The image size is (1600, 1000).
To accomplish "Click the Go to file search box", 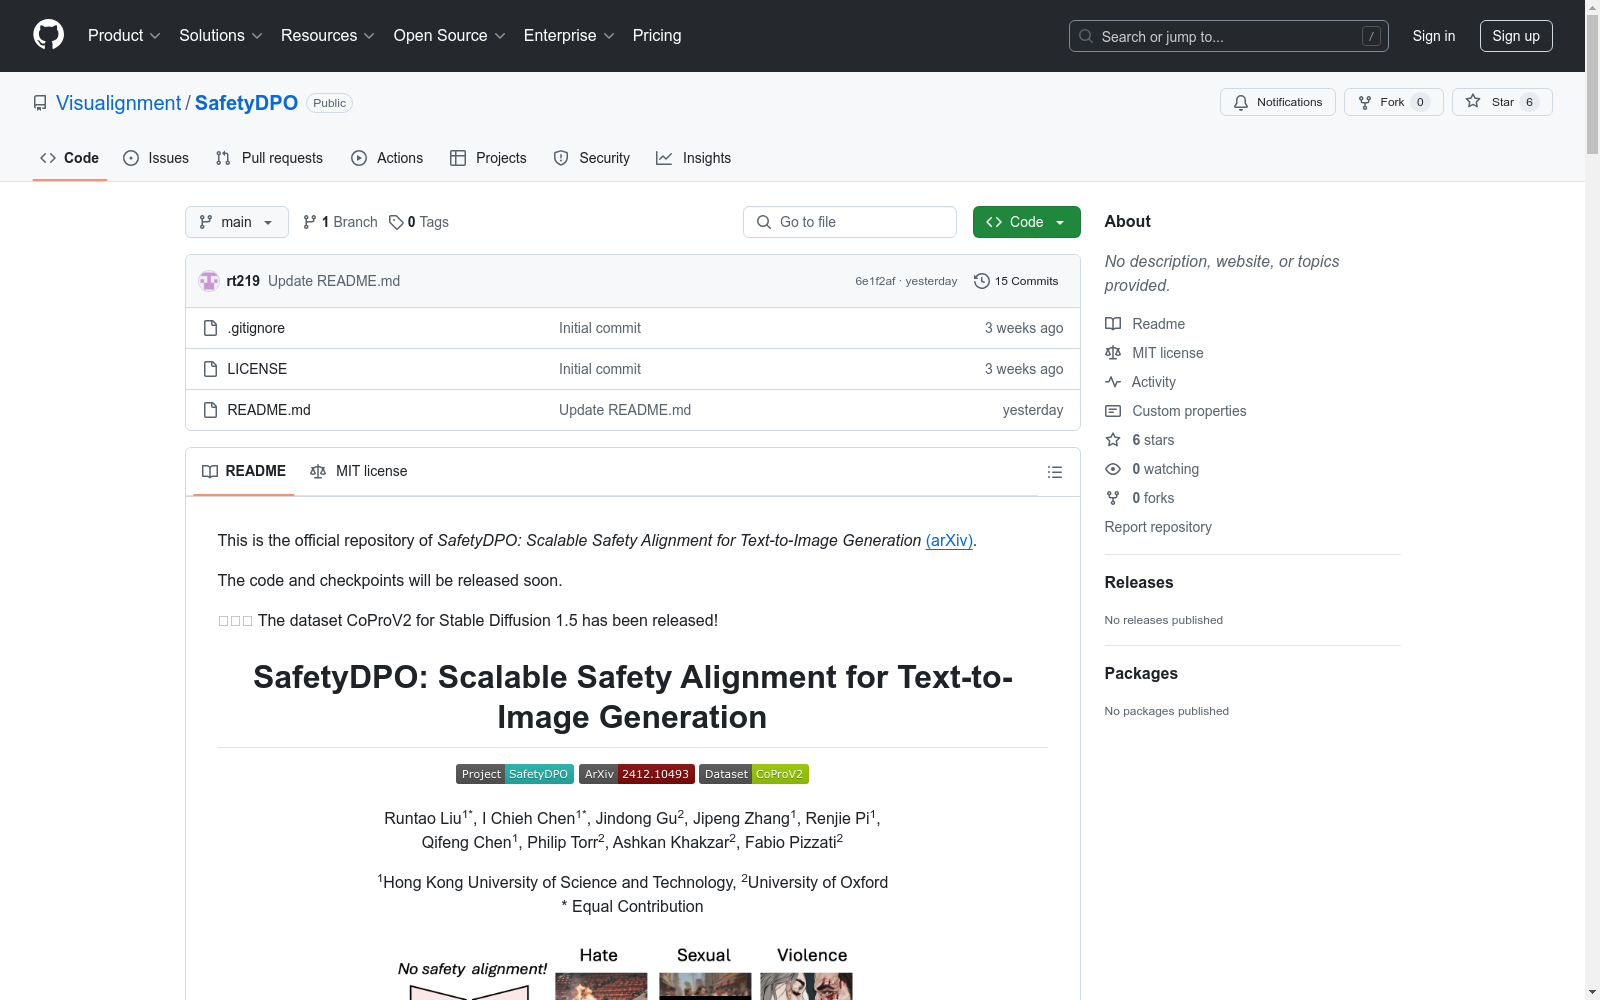I will pos(850,222).
